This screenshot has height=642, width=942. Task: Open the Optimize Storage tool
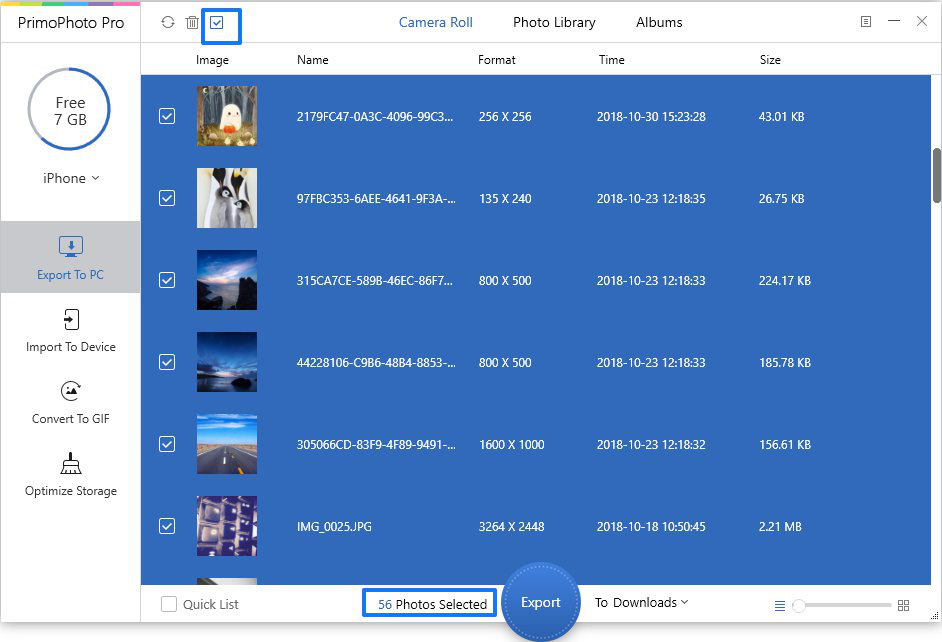[70, 474]
